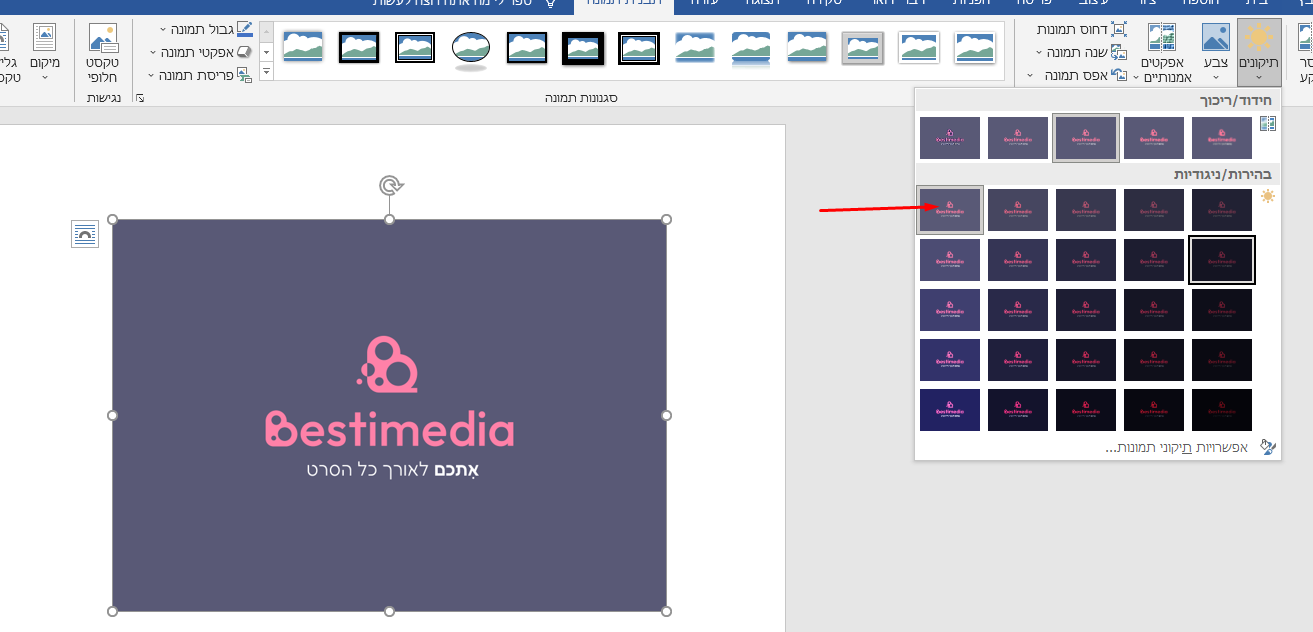Apply the oval picture style
Viewport: 1313px width, 632px height.
pyautogui.click(x=471, y=48)
